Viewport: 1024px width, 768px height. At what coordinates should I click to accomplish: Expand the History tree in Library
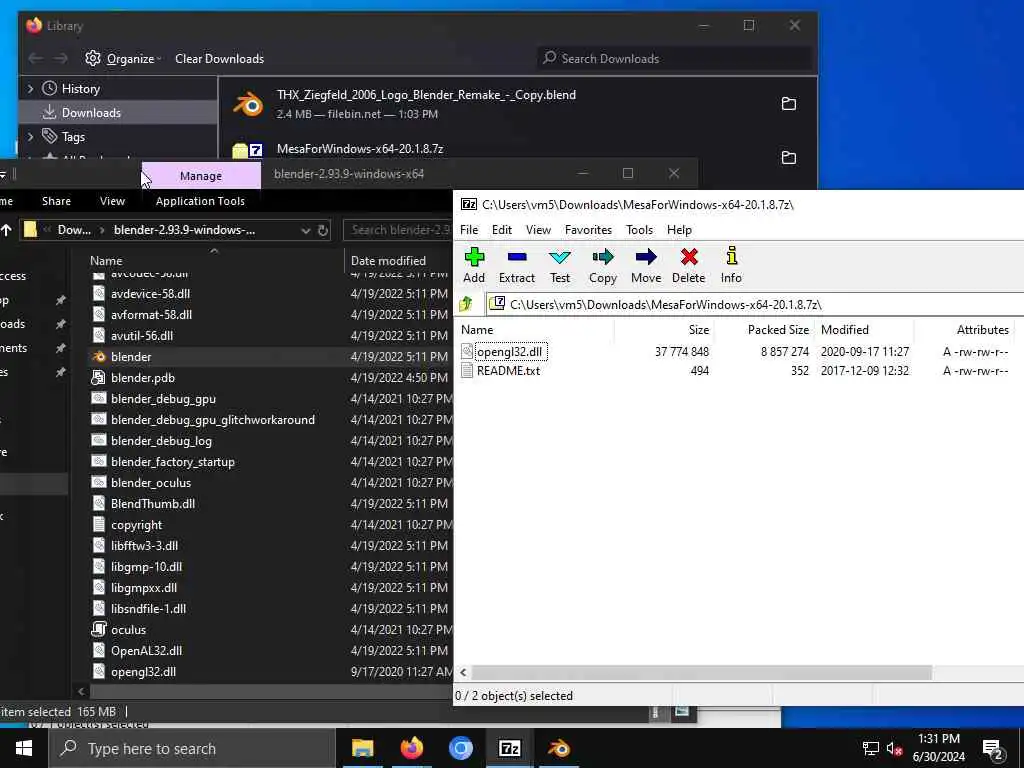[30, 88]
